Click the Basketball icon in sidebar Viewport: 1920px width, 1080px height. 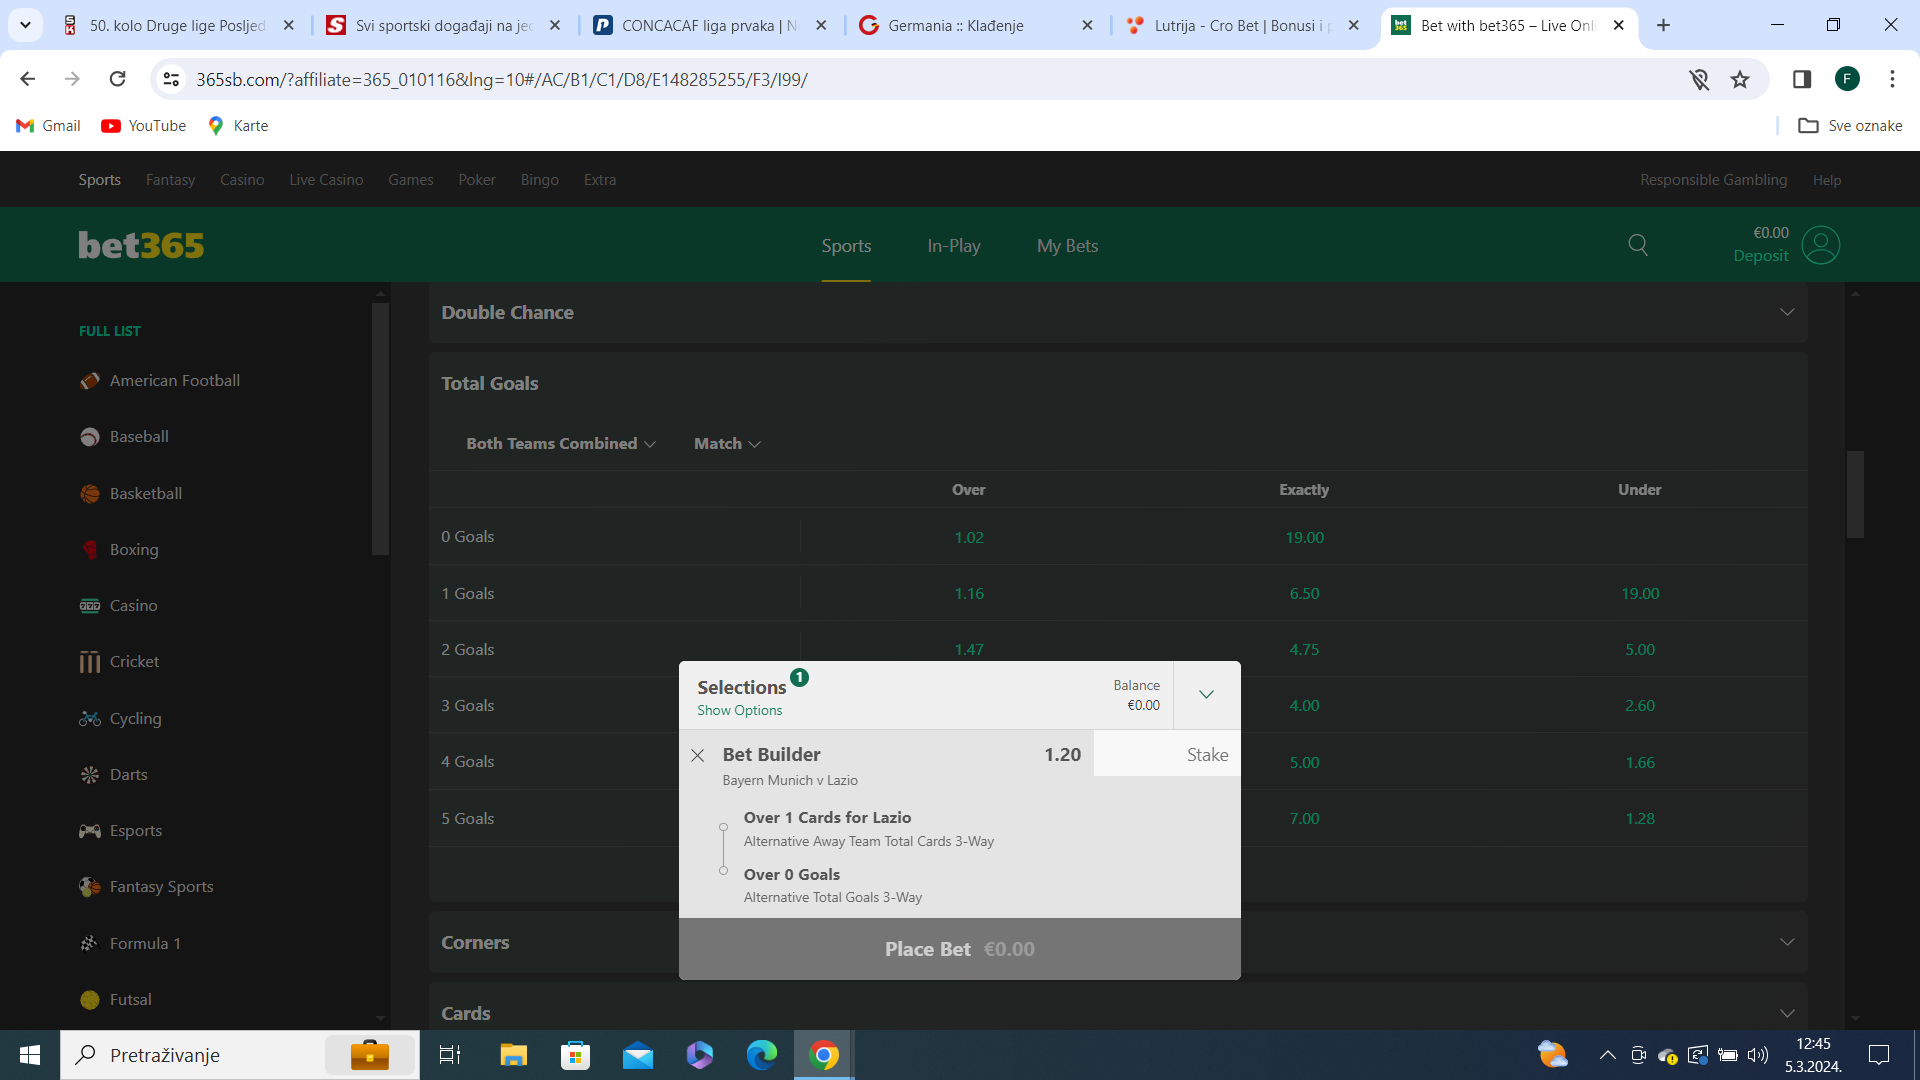point(90,494)
